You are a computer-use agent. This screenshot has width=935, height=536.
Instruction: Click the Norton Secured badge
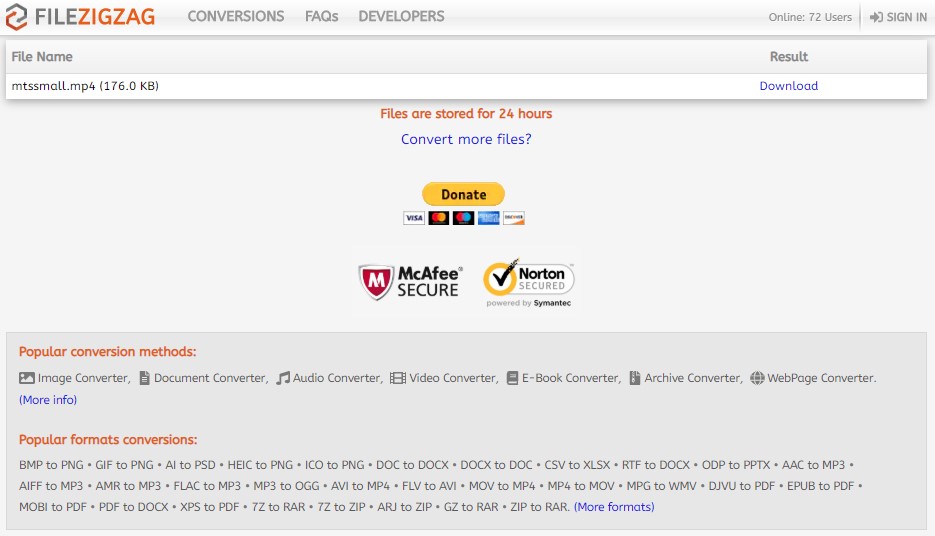point(528,283)
